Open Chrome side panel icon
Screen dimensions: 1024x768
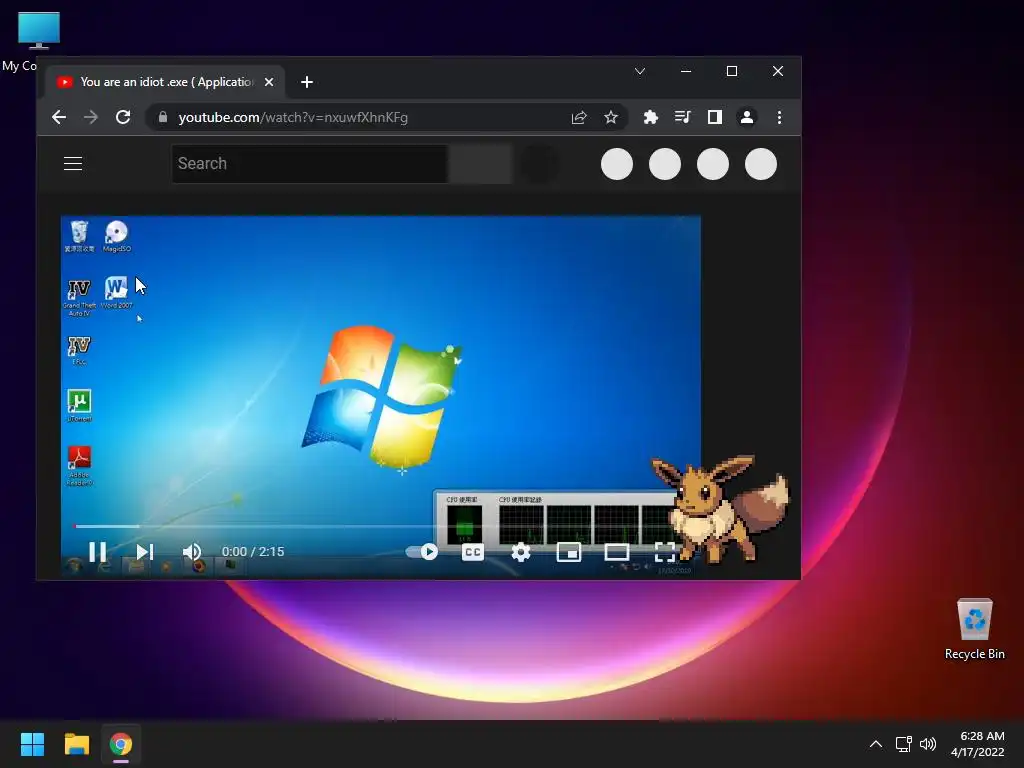pos(714,118)
